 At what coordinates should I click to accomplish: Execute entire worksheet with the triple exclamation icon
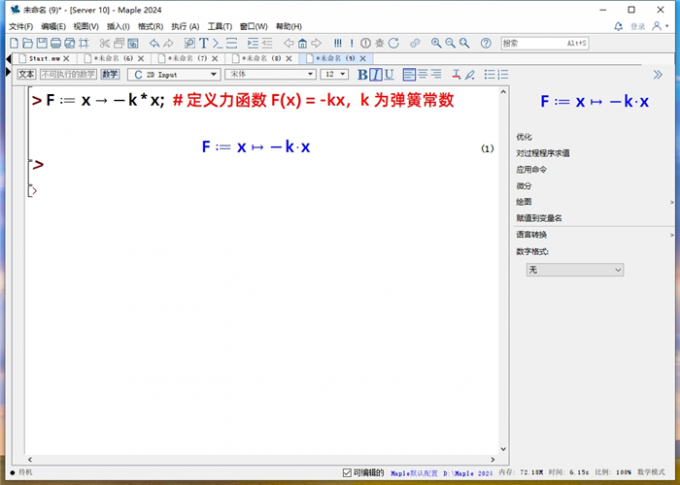click(x=338, y=43)
